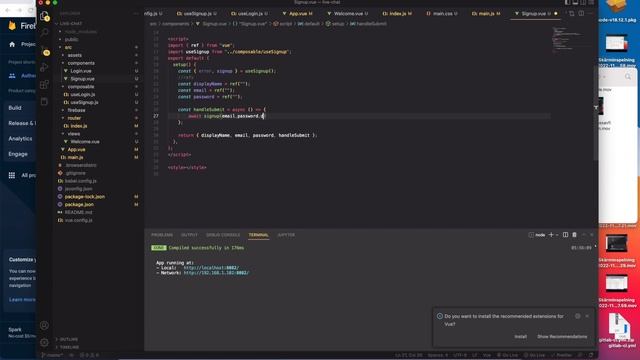Click the new terminal plus icon

pyautogui.click(x=551, y=235)
